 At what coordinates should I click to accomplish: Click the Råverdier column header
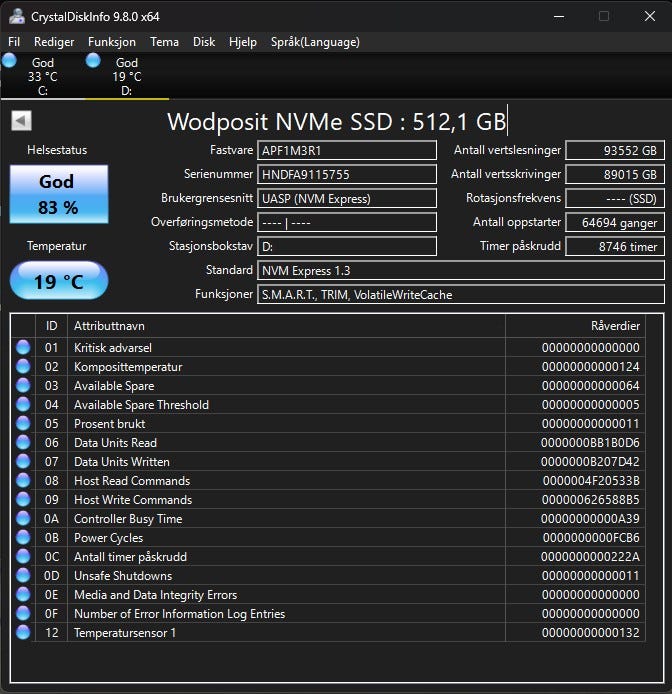tap(575, 326)
